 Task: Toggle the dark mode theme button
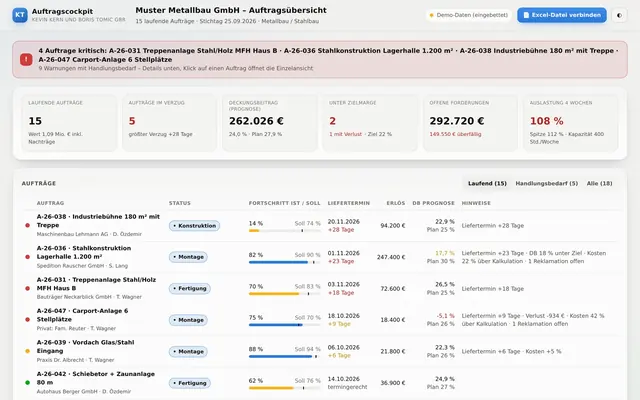point(619,15)
